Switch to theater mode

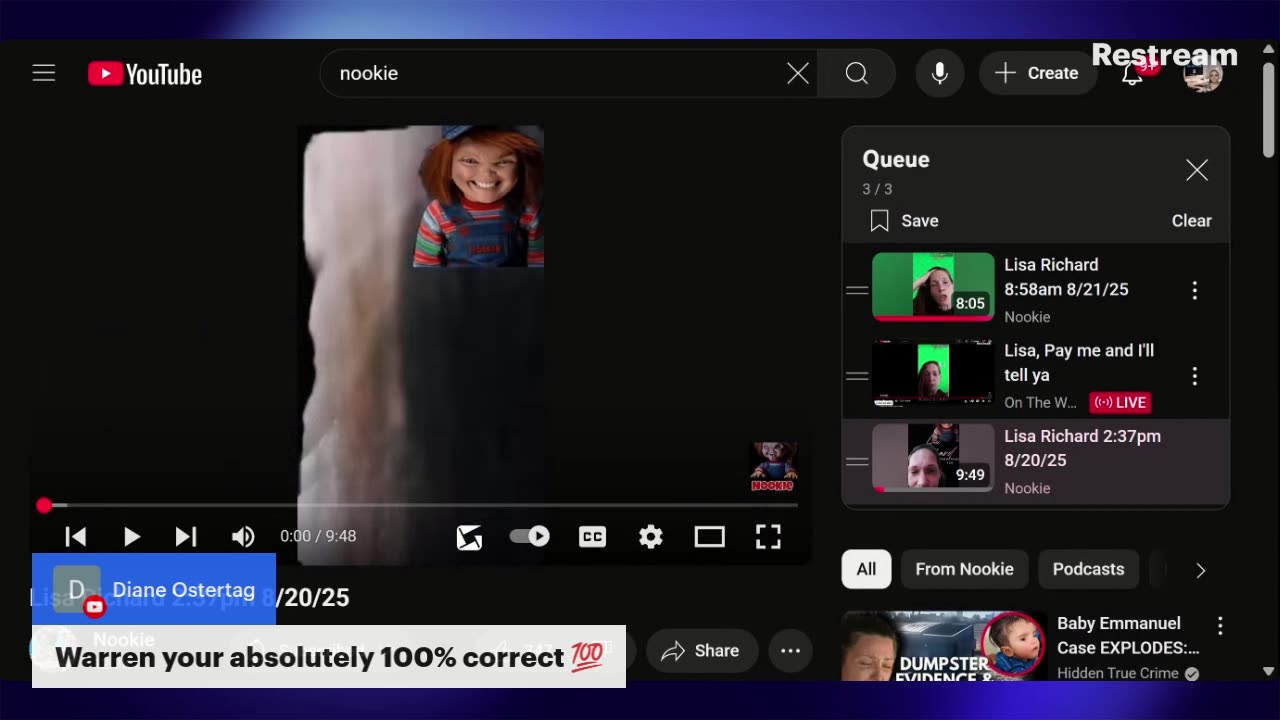point(709,537)
